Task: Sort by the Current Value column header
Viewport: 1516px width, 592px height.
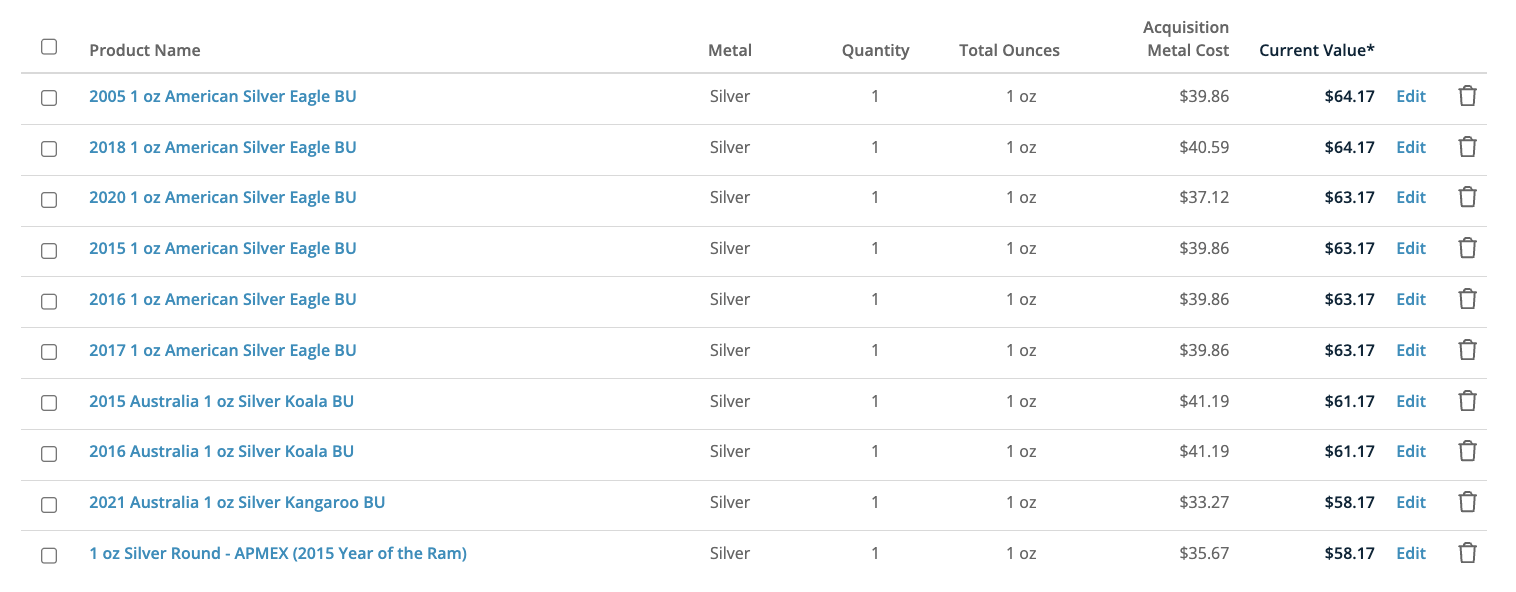Action: (x=1316, y=51)
